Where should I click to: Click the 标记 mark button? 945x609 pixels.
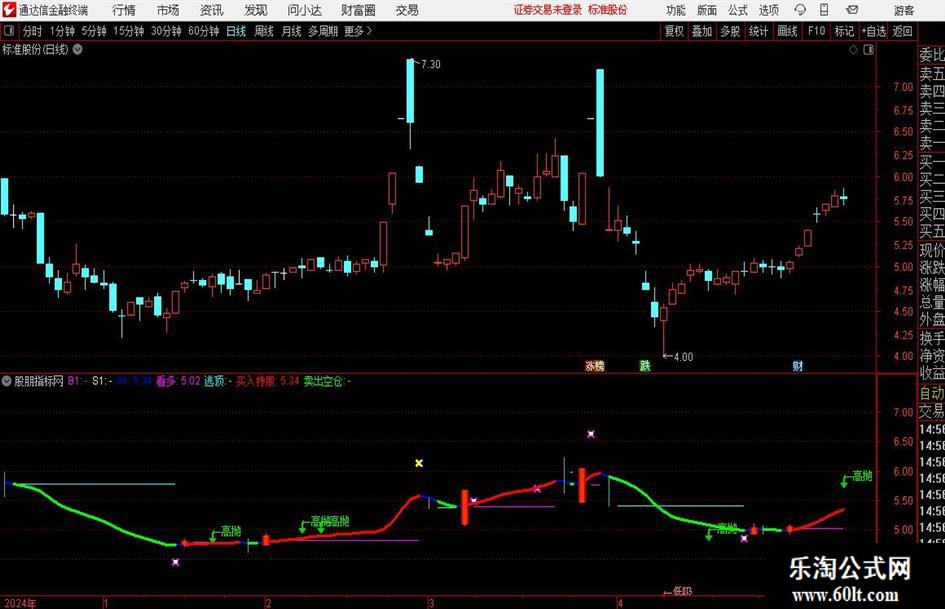(x=844, y=31)
